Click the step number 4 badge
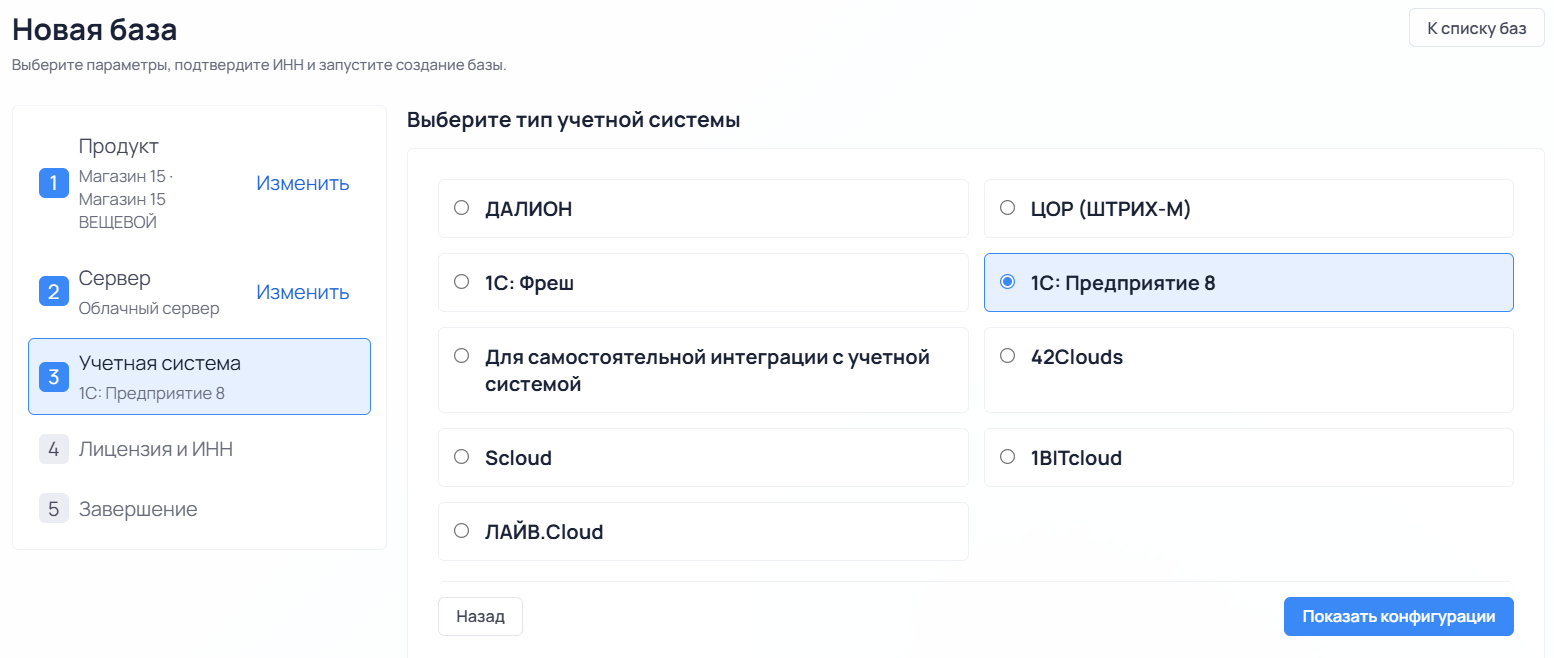This screenshot has height=658, width=1554. point(54,449)
